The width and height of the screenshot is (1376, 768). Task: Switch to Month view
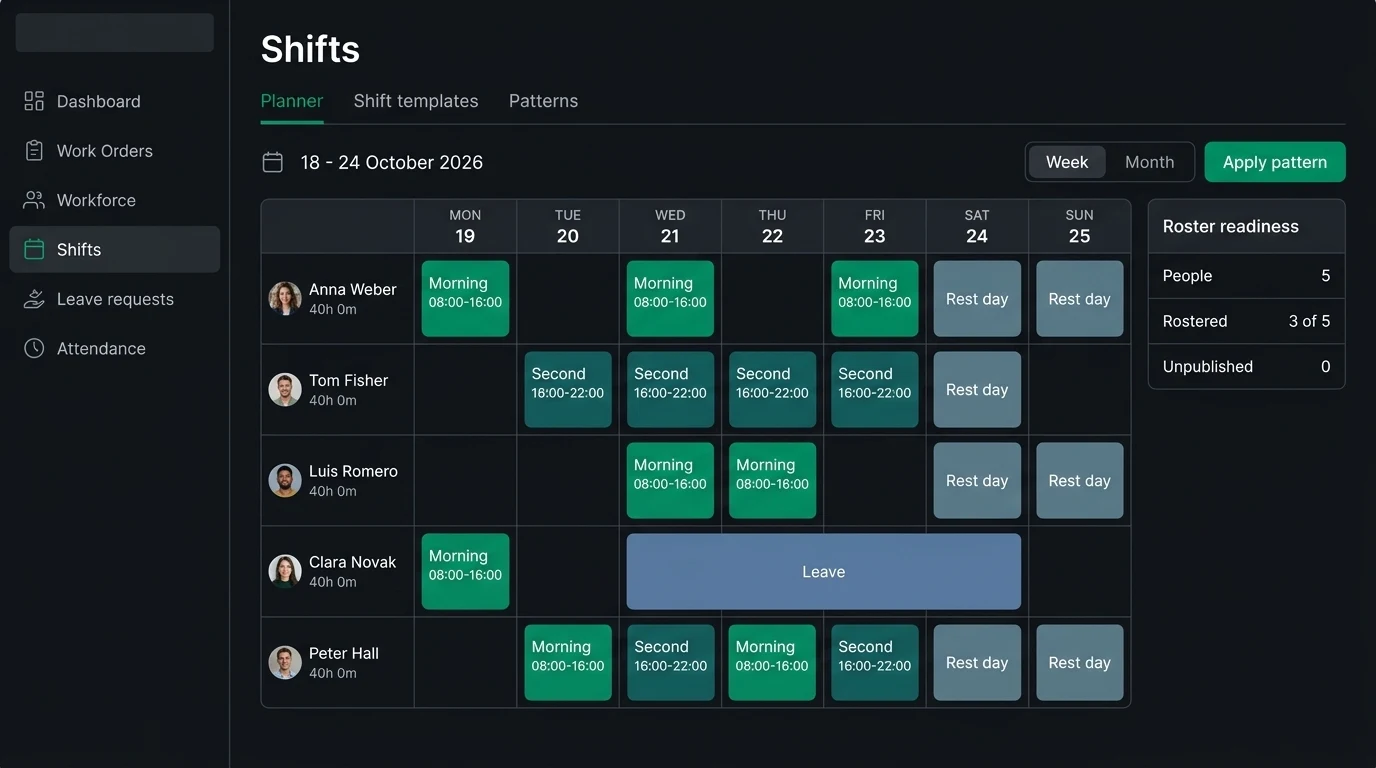click(x=1150, y=162)
